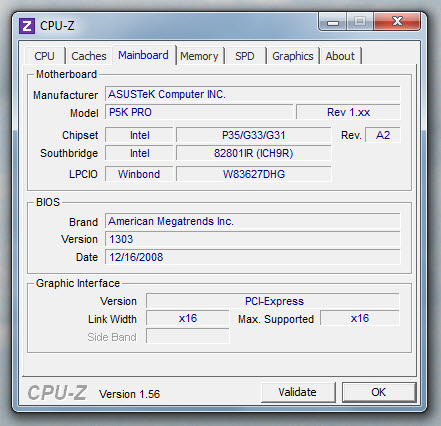441x426 pixels.
Task: Click the BIOS Date field 12/16/2008
Action: tap(253, 257)
